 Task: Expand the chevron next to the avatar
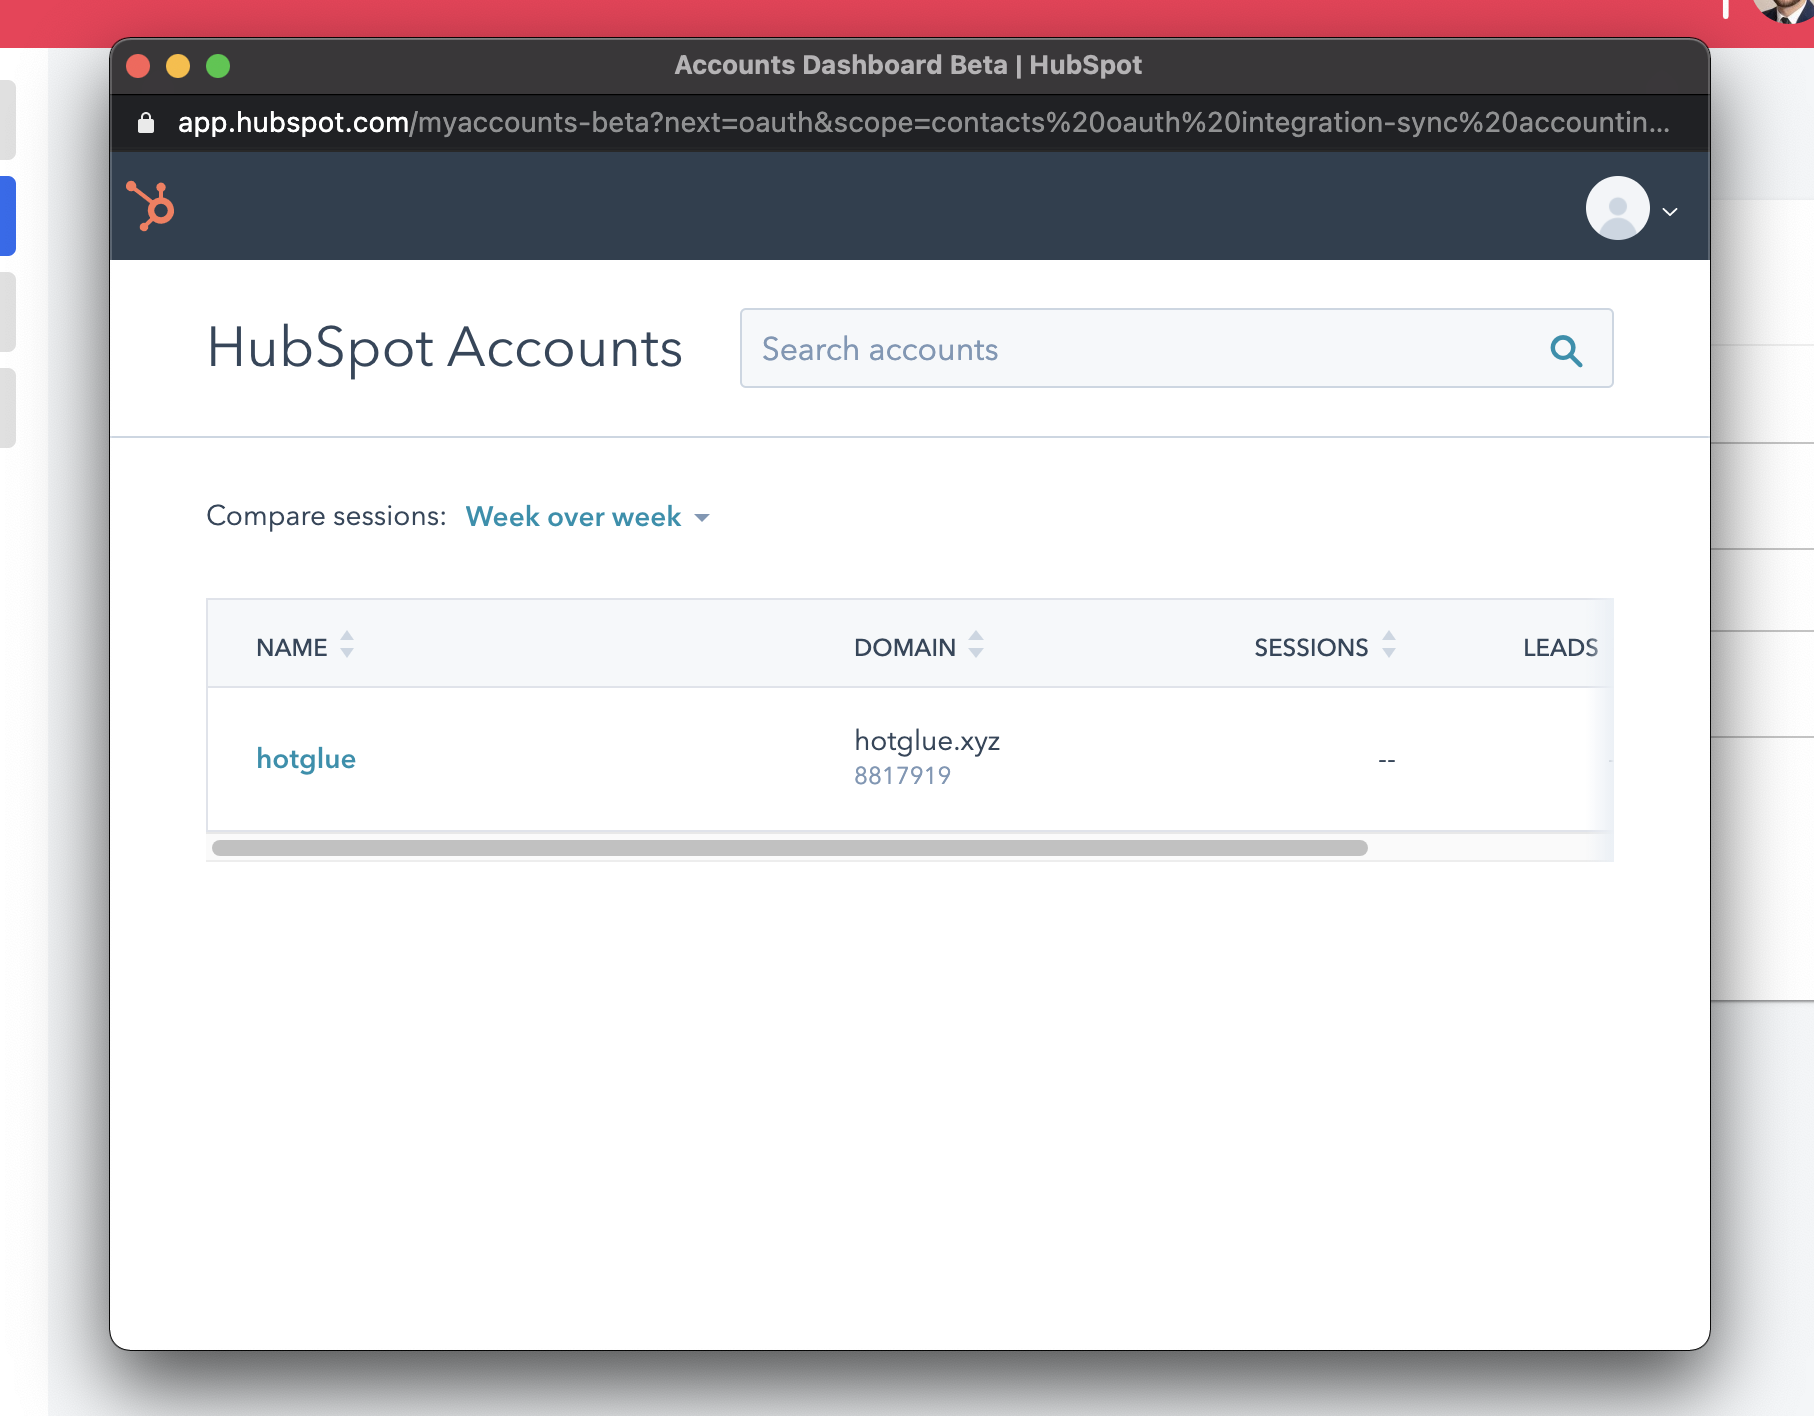coord(1670,211)
